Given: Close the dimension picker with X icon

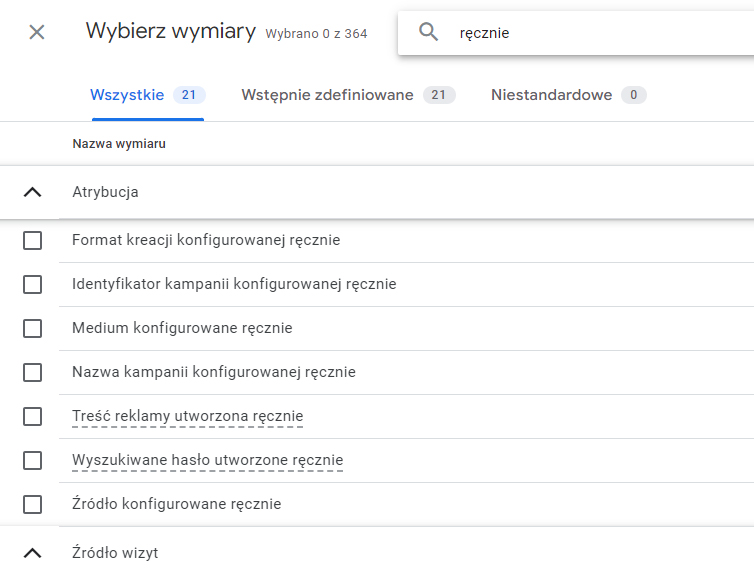Looking at the screenshot, I should tap(37, 32).
